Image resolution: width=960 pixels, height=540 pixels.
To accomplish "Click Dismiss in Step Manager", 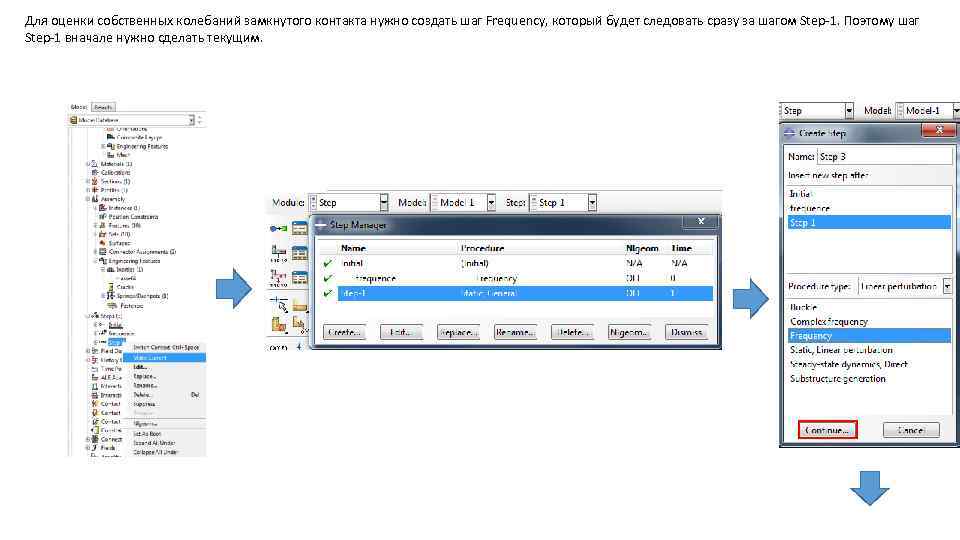I will click(x=686, y=332).
